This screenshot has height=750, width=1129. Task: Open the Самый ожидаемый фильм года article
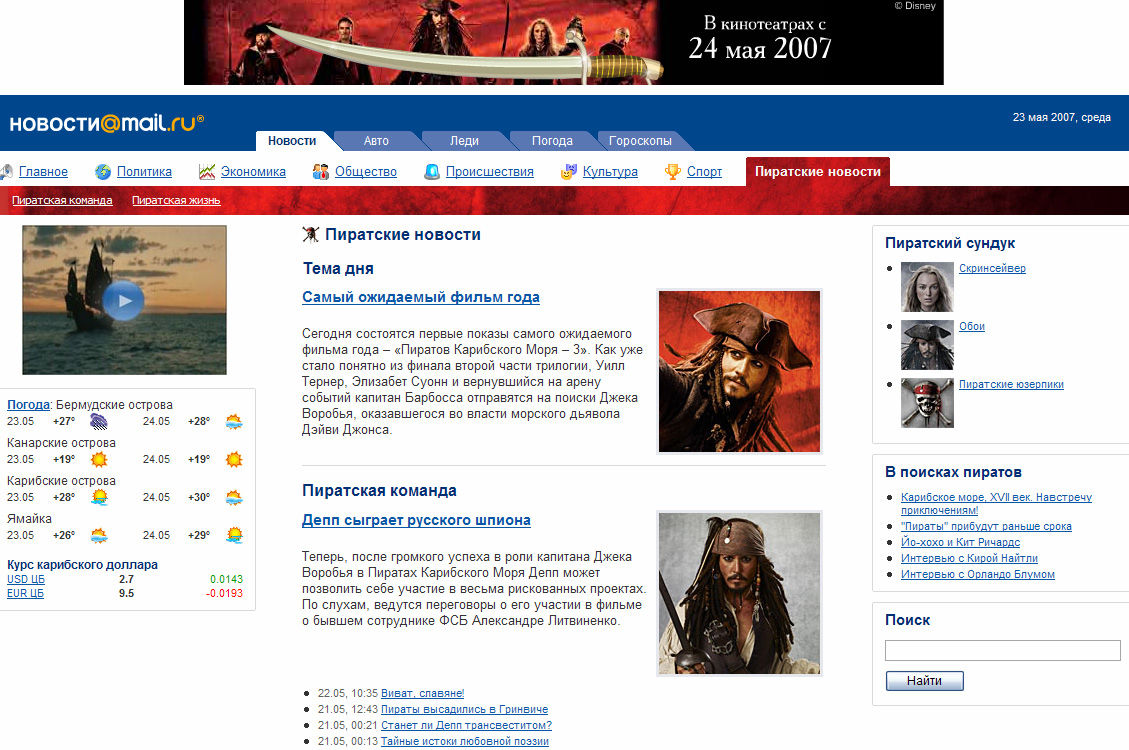[421, 297]
